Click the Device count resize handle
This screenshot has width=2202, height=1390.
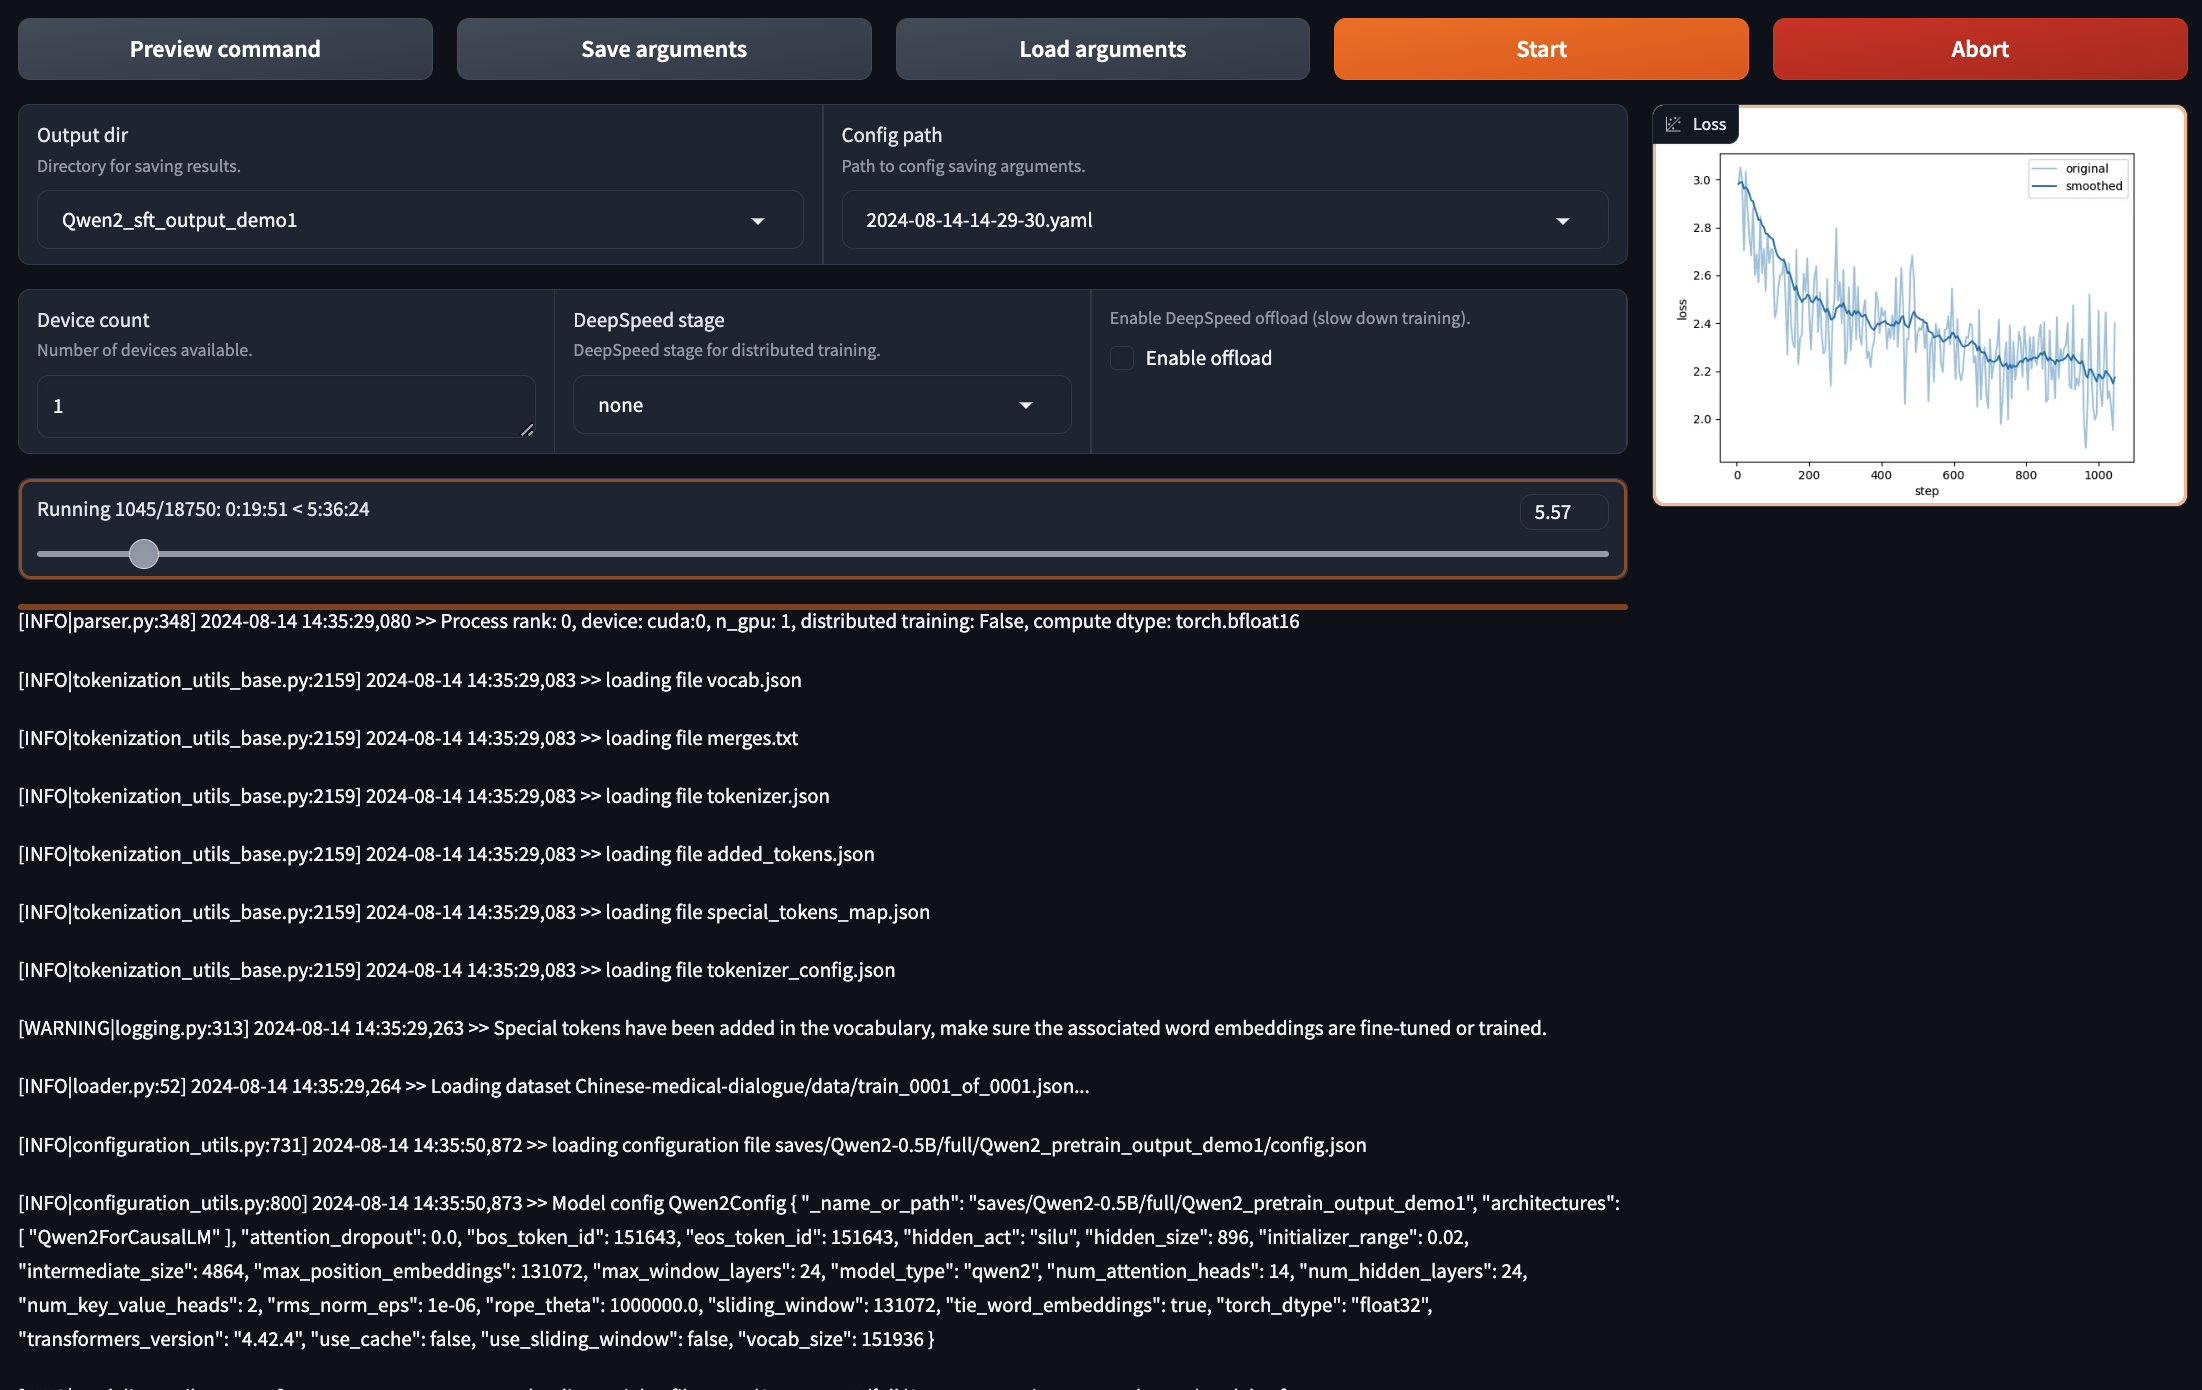point(527,429)
